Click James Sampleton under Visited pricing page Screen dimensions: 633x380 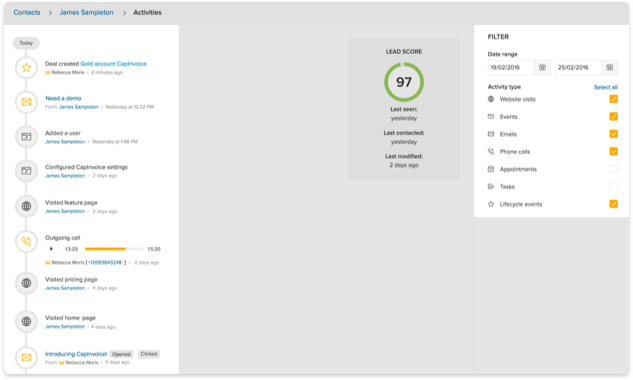[x=65, y=288]
